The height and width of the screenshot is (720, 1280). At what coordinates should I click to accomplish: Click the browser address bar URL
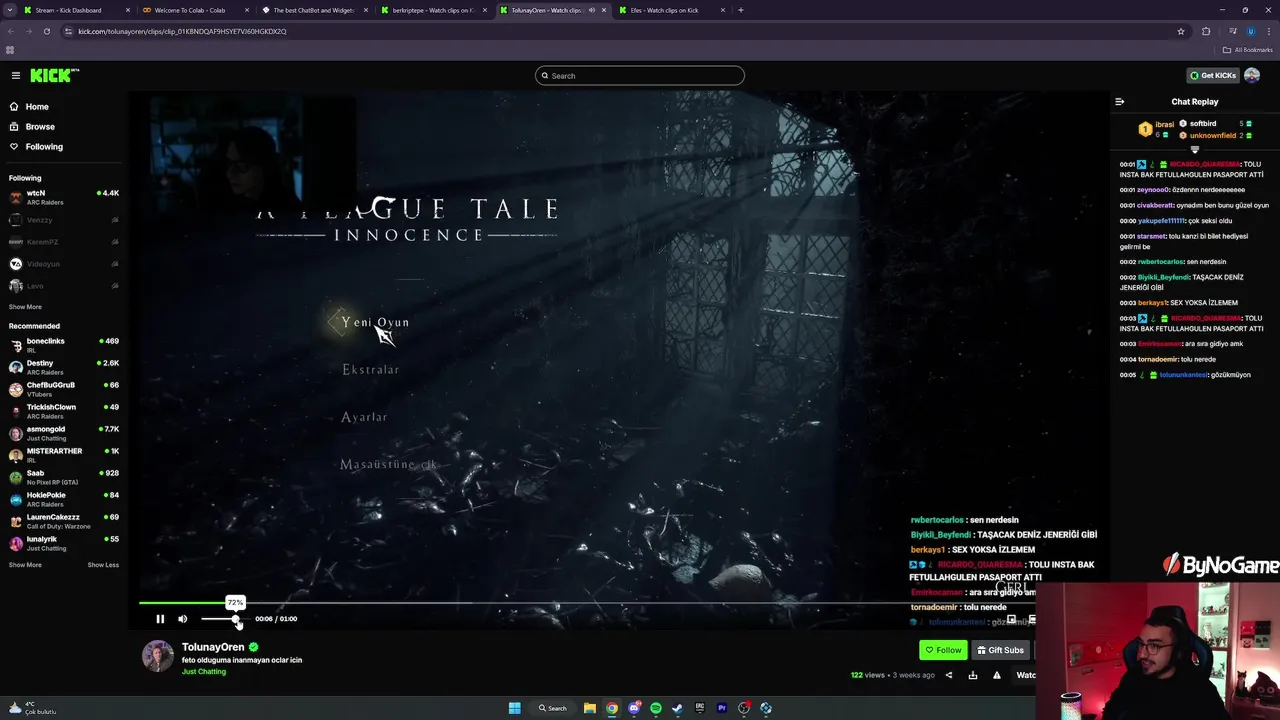tap(182, 31)
